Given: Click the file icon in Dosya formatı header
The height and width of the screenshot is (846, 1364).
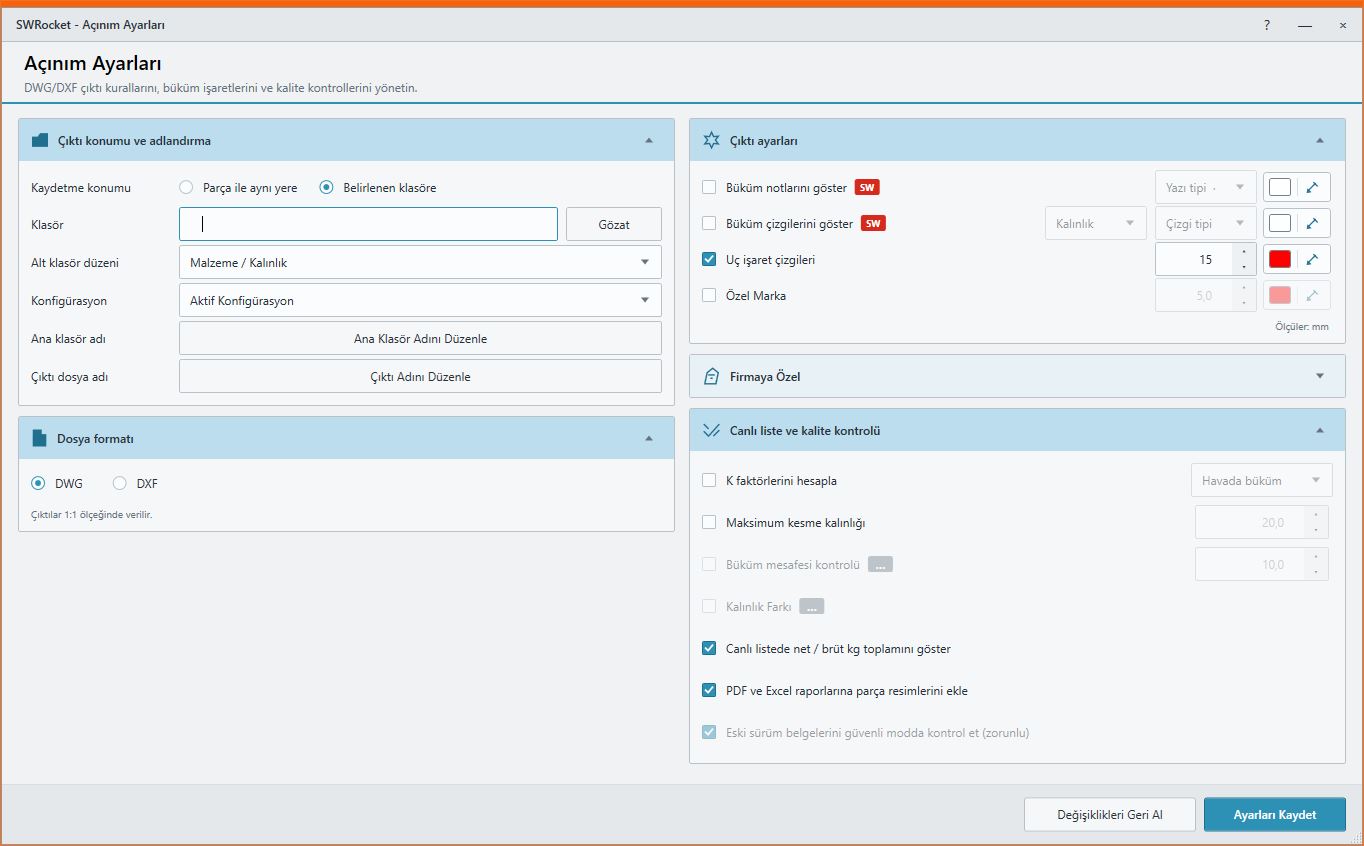Looking at the screenshot, I should (39, 438).
